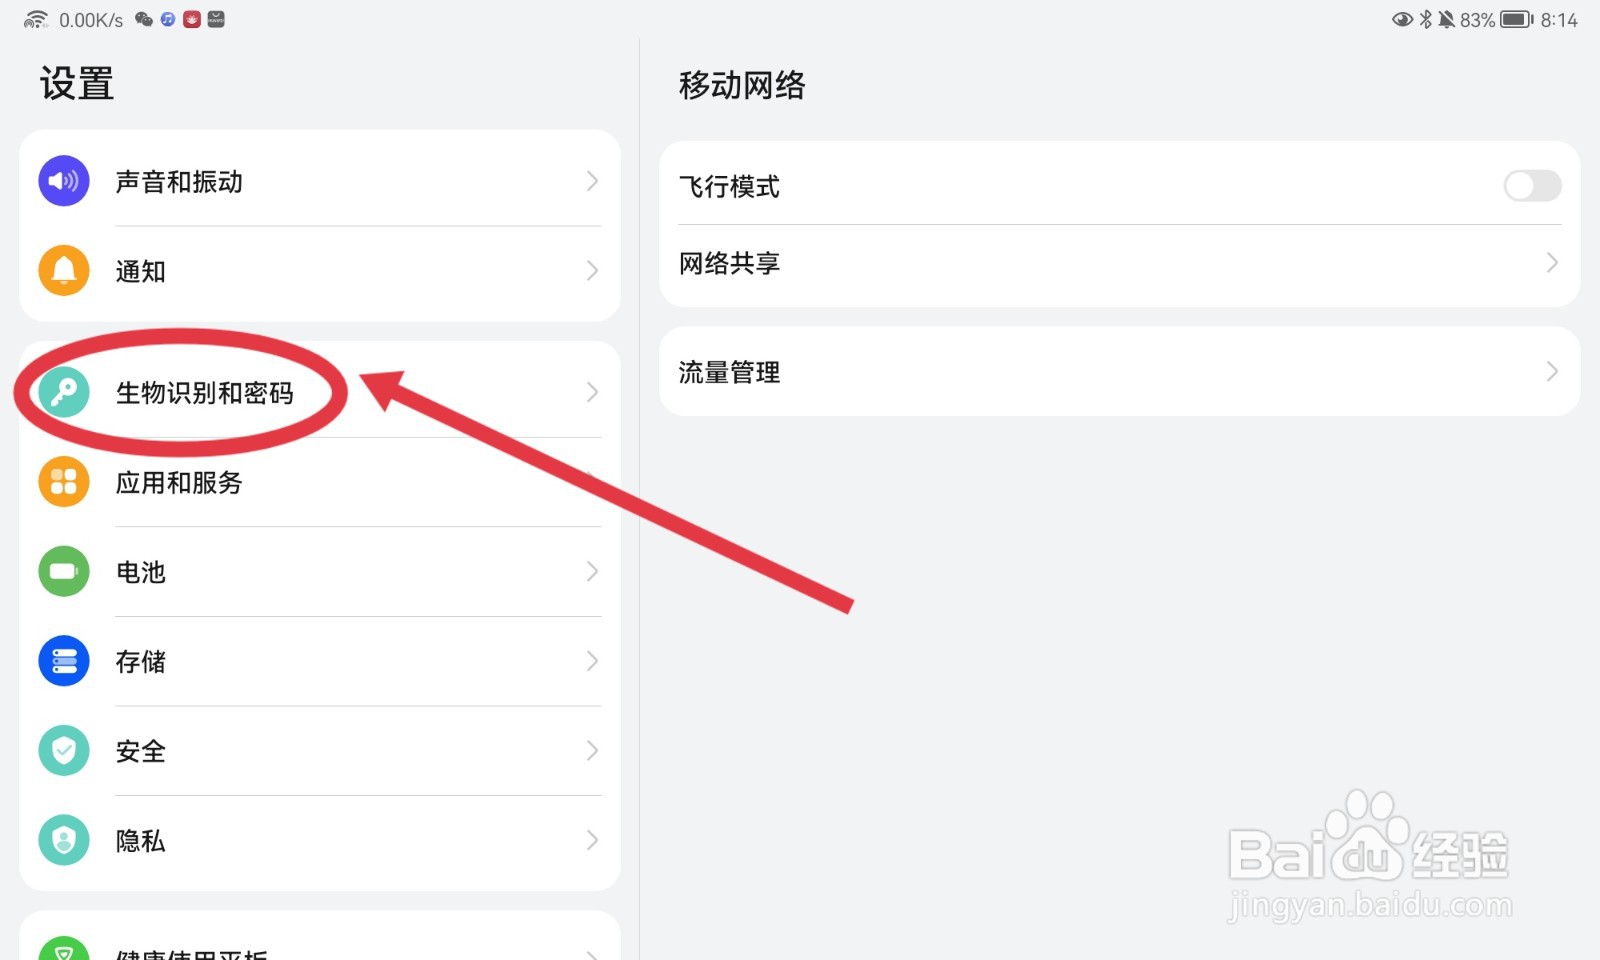Open 流量管理 data usage option
The height and width of the screenshot is (960, 1600).
tap(1120, 372)
